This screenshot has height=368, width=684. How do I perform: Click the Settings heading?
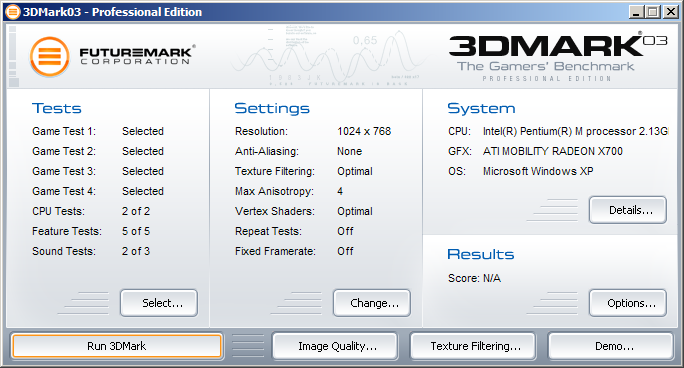coord(272,108)
